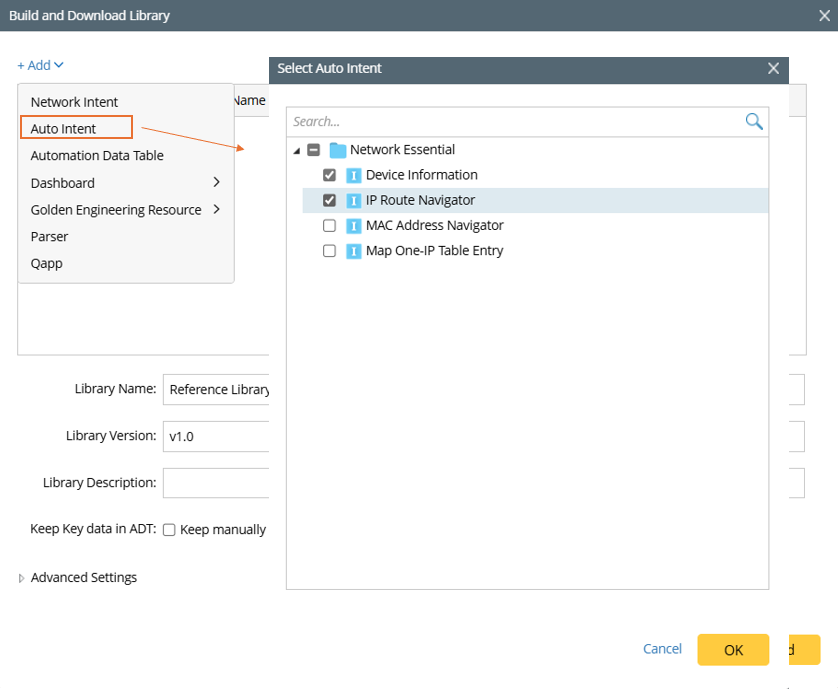Screen dimensions: 838x691
Task: Click the Map One-IP Table Entry icon
Action: click(x=353, y=251)
